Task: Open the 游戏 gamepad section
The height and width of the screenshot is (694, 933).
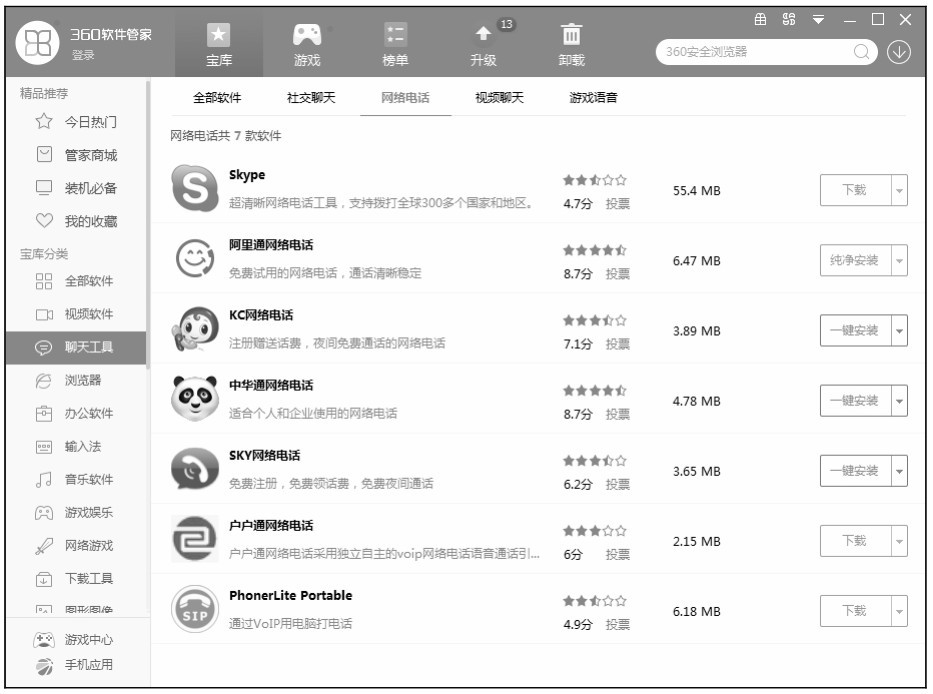Action: (307, 45)
